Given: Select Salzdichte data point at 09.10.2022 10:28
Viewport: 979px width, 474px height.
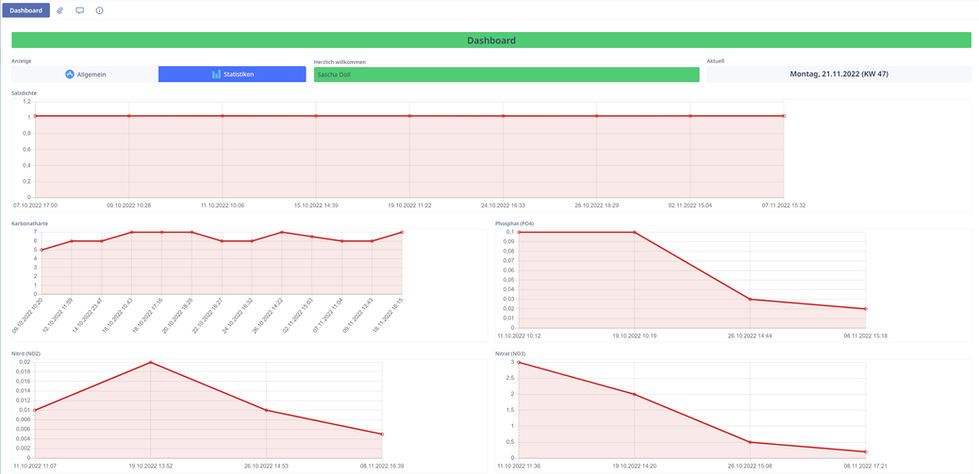Looking at the screenshot, I should (129, 116).
